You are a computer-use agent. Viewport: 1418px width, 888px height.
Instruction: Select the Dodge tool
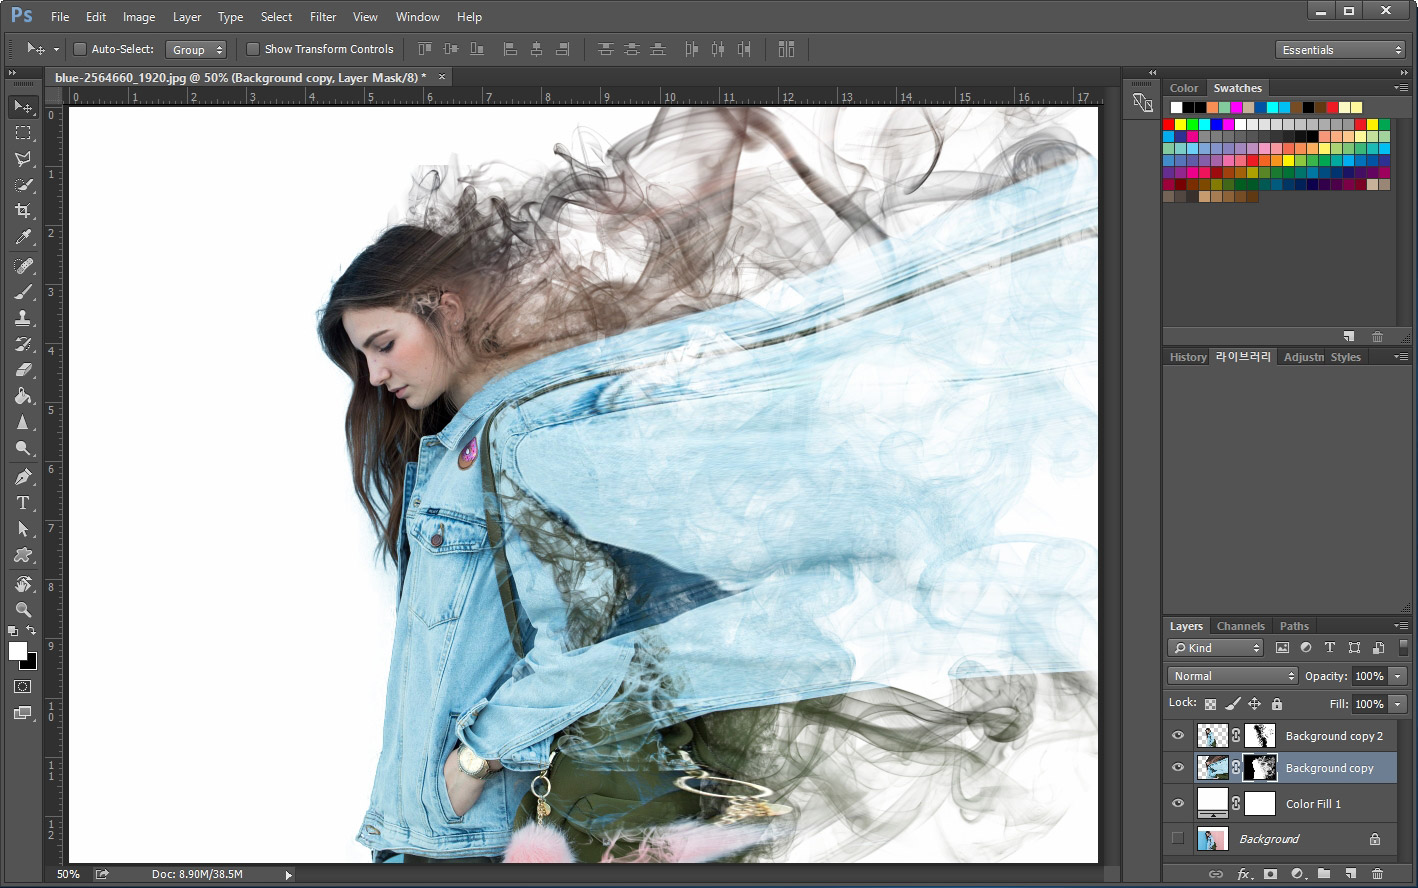[x=23, y=448]
